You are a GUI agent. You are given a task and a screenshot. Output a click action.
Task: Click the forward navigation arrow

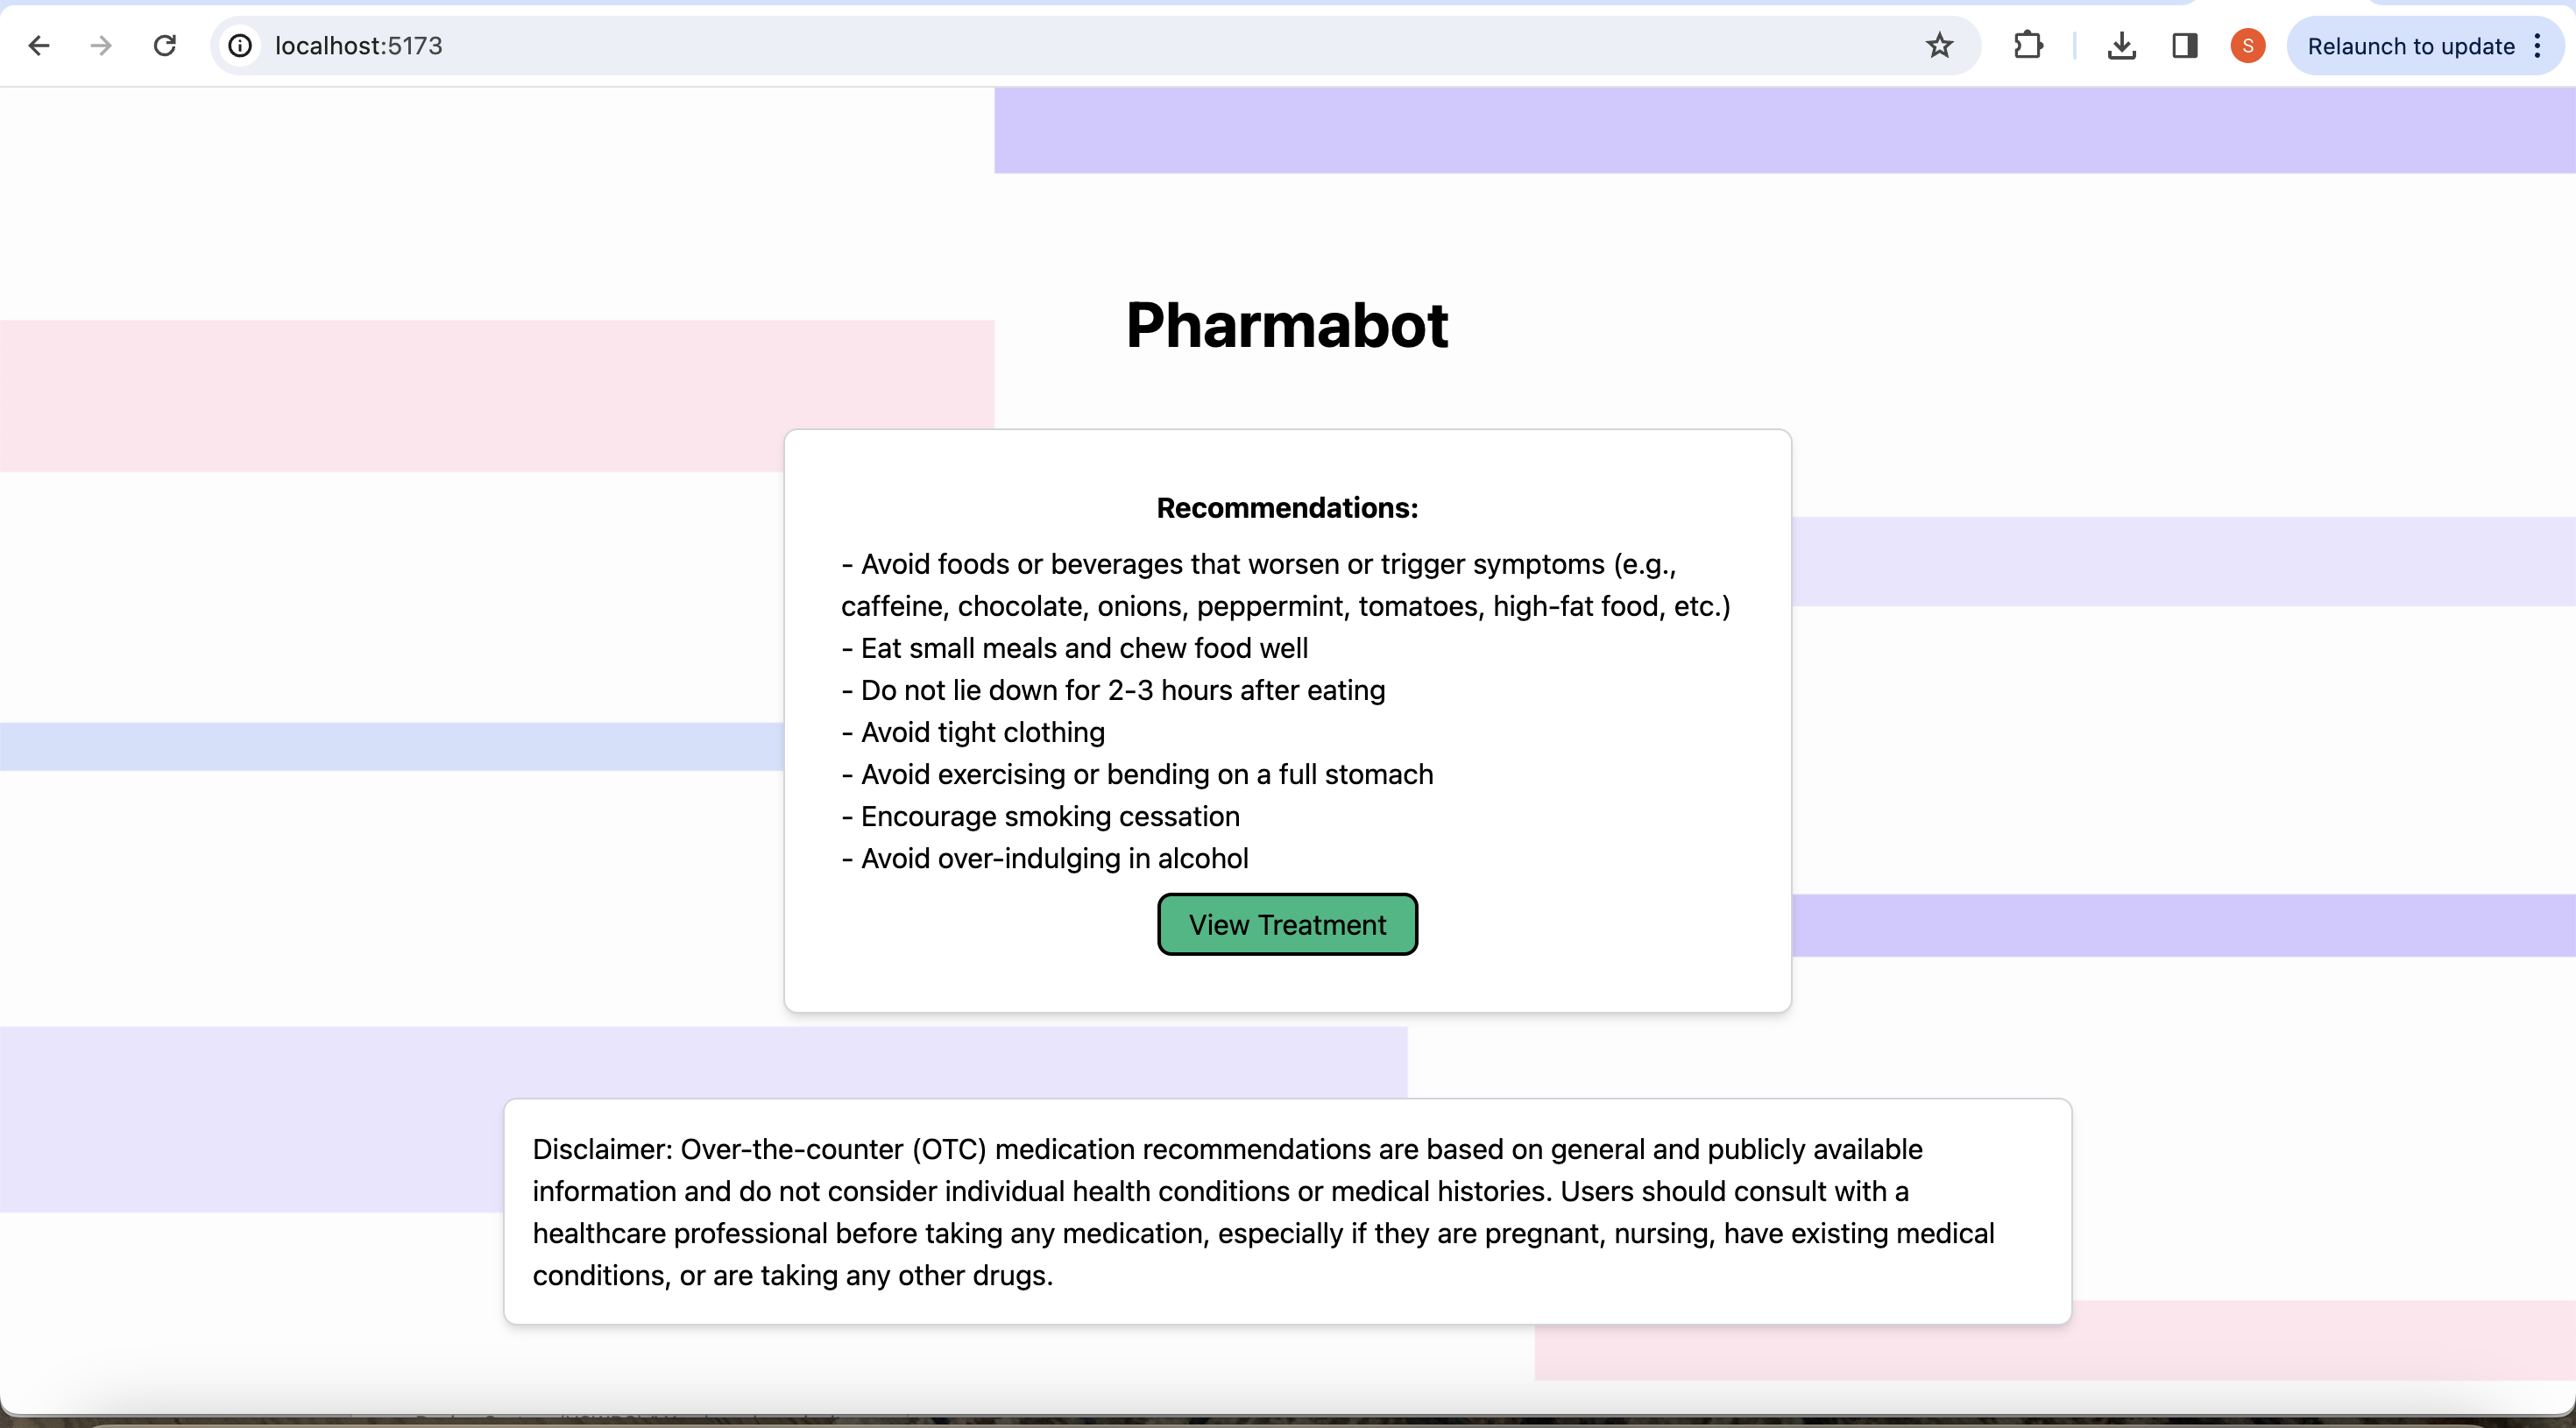(101, 46)
